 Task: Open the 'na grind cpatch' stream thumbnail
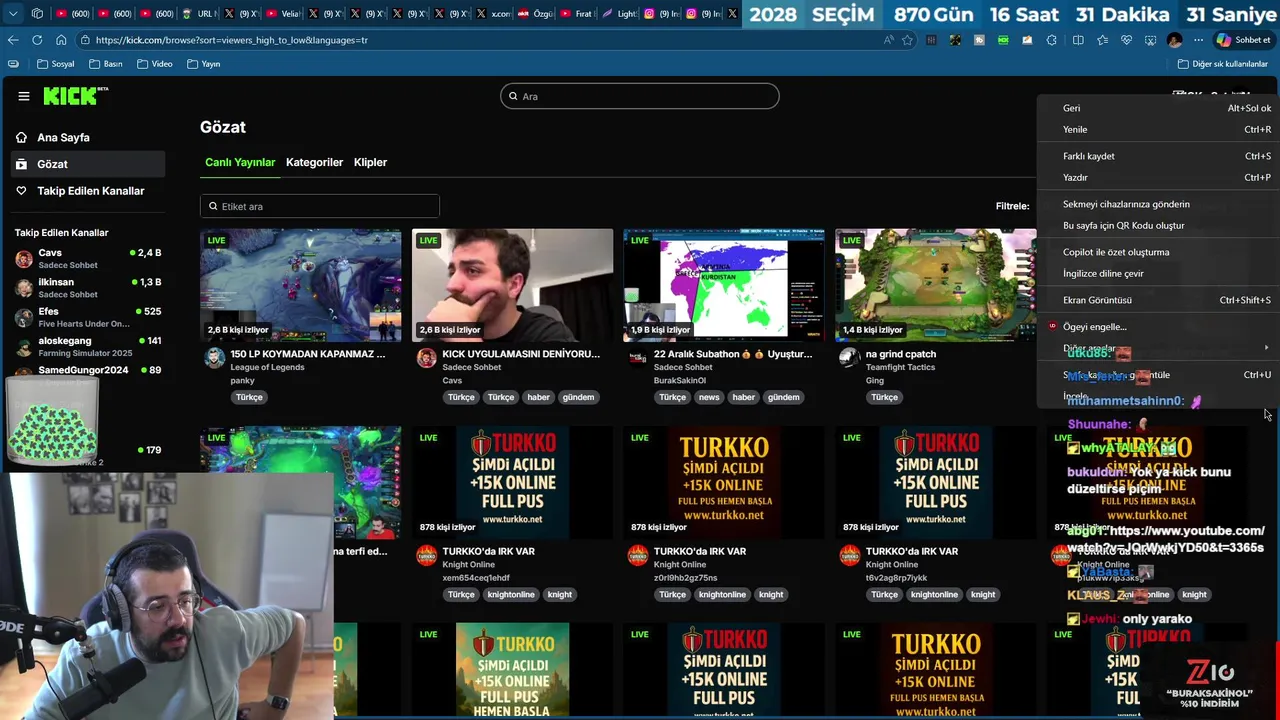936,285
